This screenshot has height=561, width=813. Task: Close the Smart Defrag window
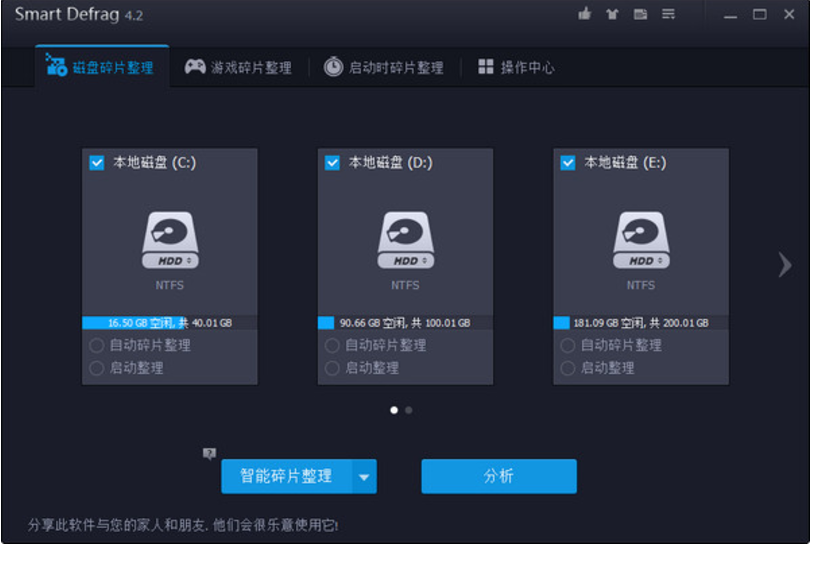[789, 15]
